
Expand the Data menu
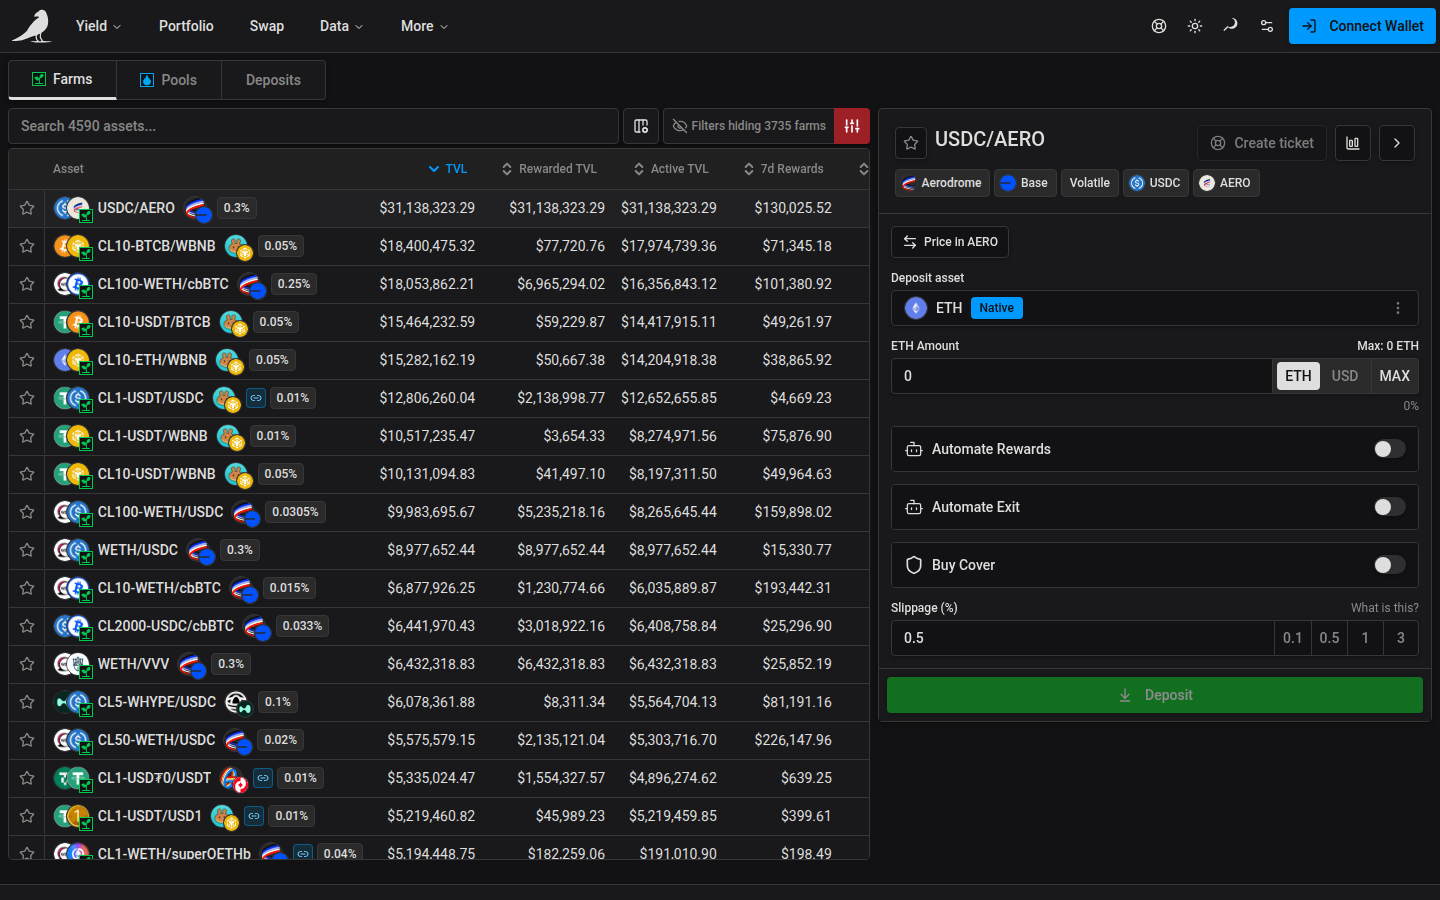pos(341,26)
